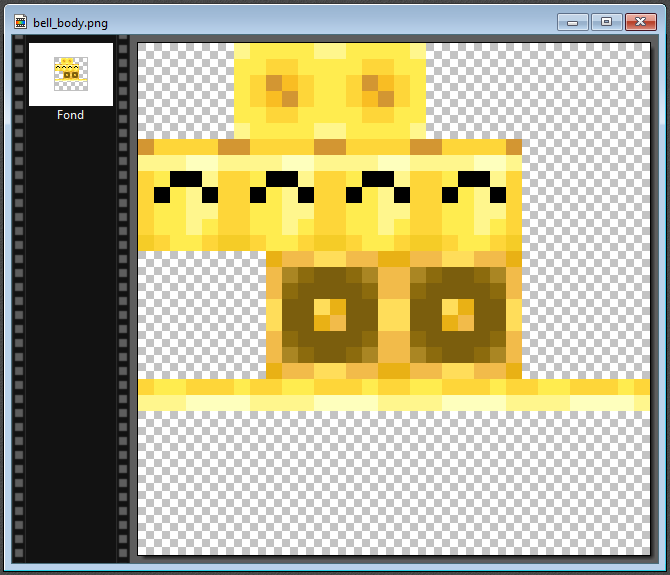Screen dimensions: 670x575
Task: Click the bell_body.png document icon
Action: (x=20, y=22)
